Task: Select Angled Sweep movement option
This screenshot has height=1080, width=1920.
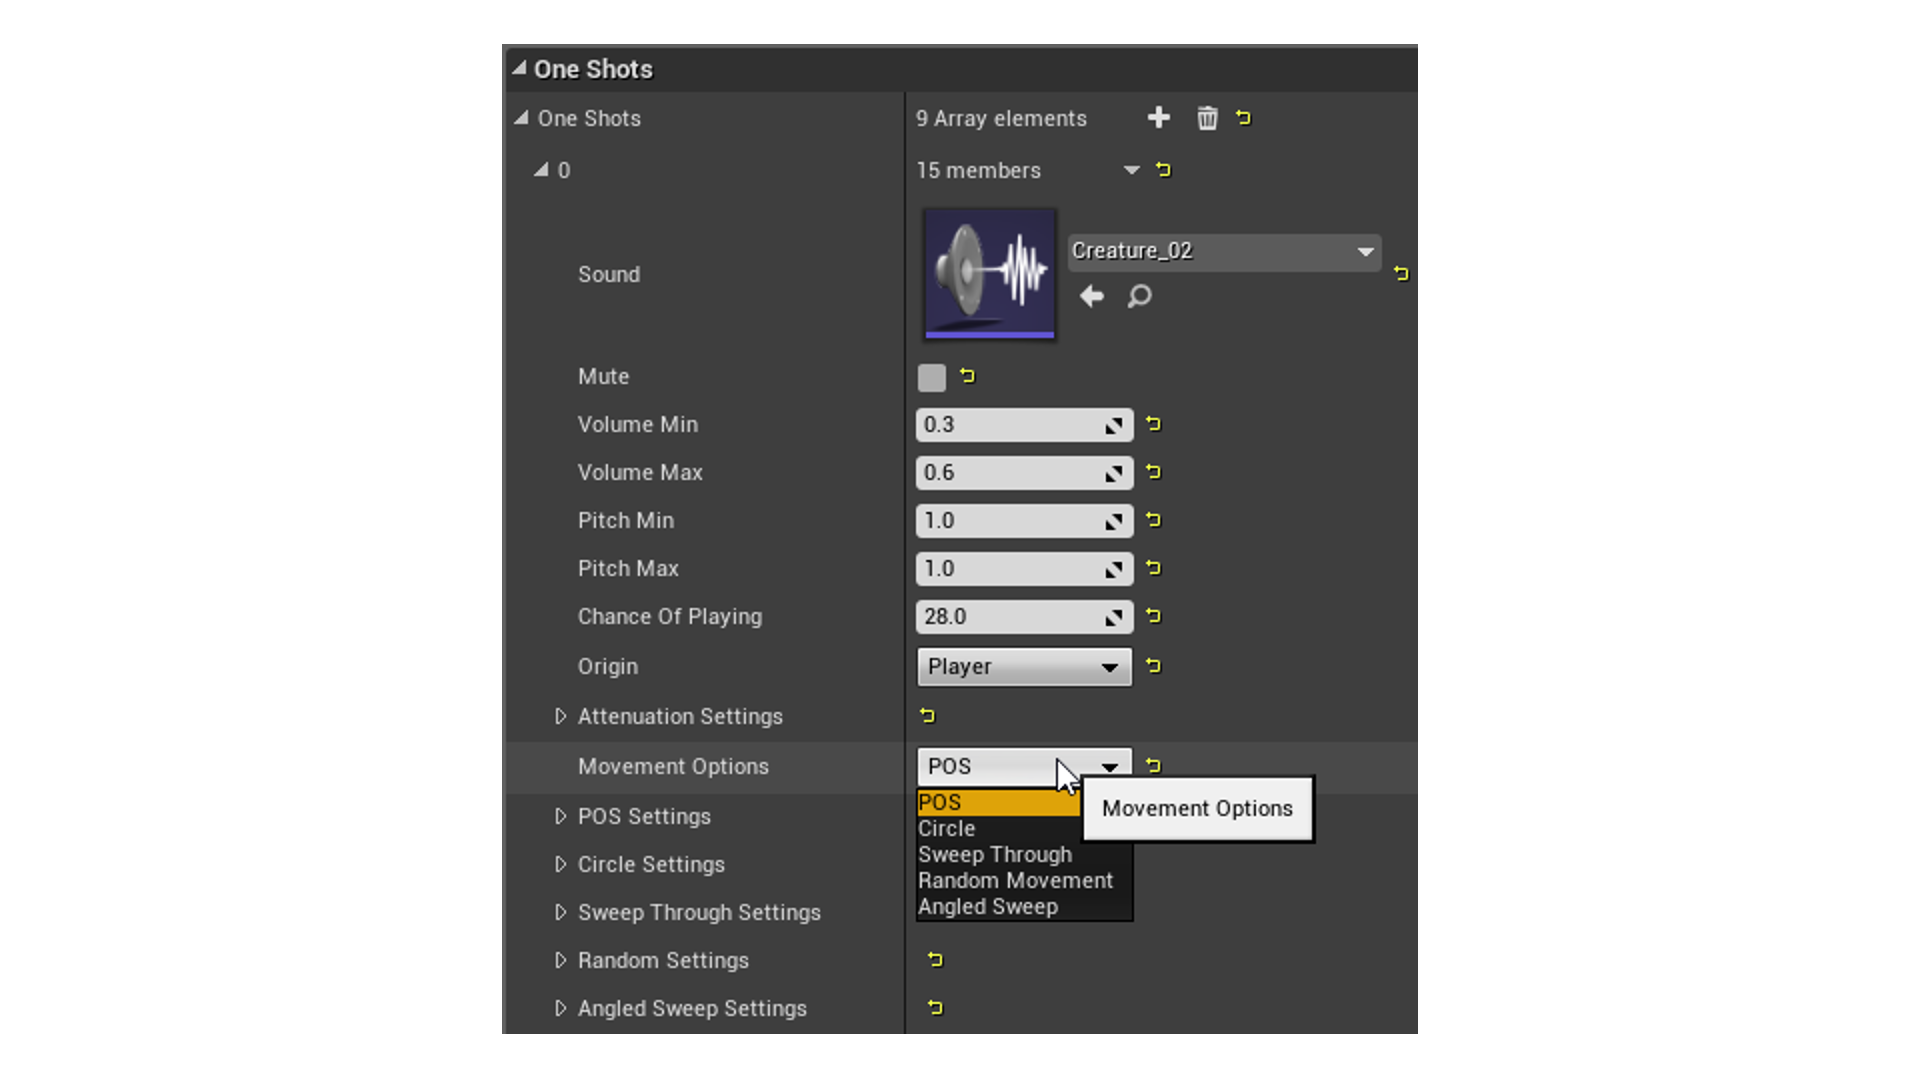Action: point(988,907)
